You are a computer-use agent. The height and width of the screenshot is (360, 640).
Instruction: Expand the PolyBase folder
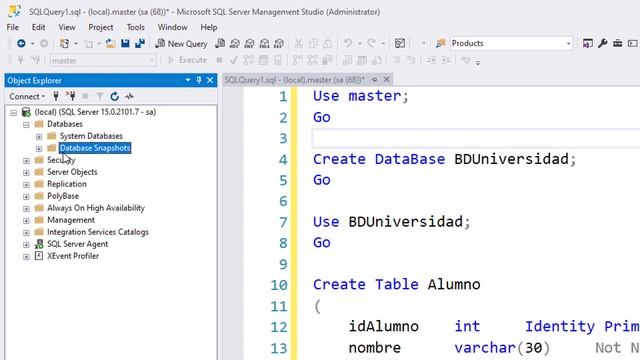[x=26, y=197]
